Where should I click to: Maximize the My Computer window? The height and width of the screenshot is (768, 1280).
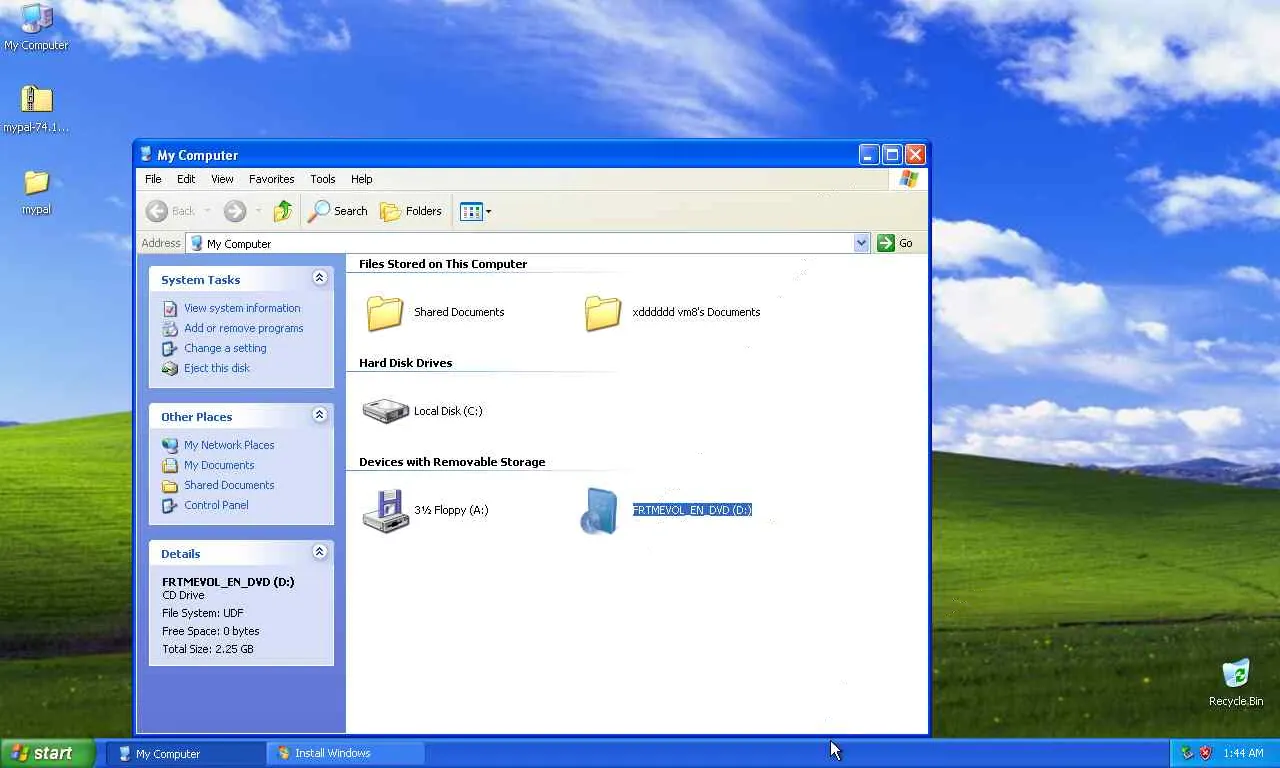click(891, 155)
